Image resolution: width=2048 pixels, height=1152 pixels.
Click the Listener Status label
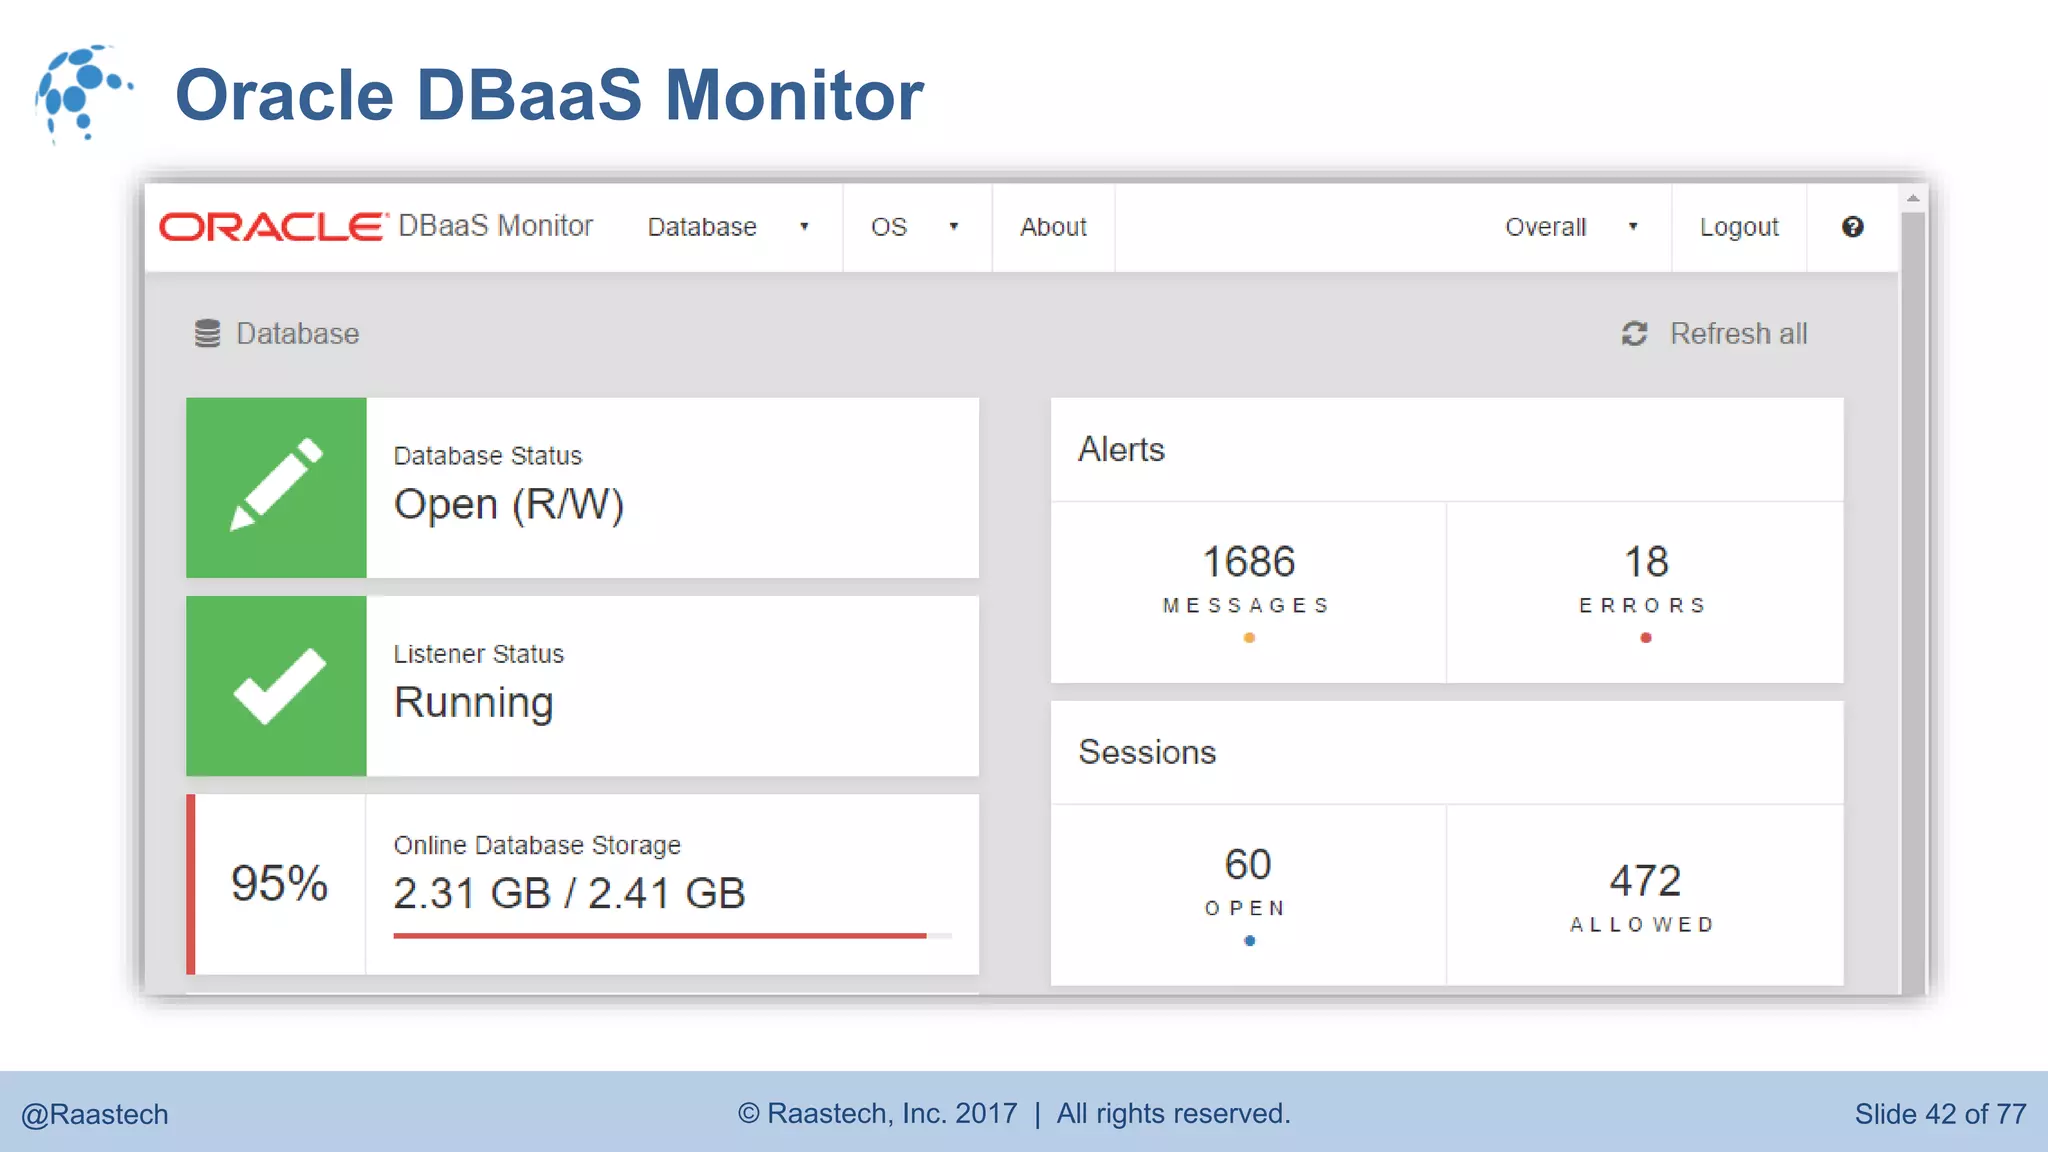click(479, 654)
